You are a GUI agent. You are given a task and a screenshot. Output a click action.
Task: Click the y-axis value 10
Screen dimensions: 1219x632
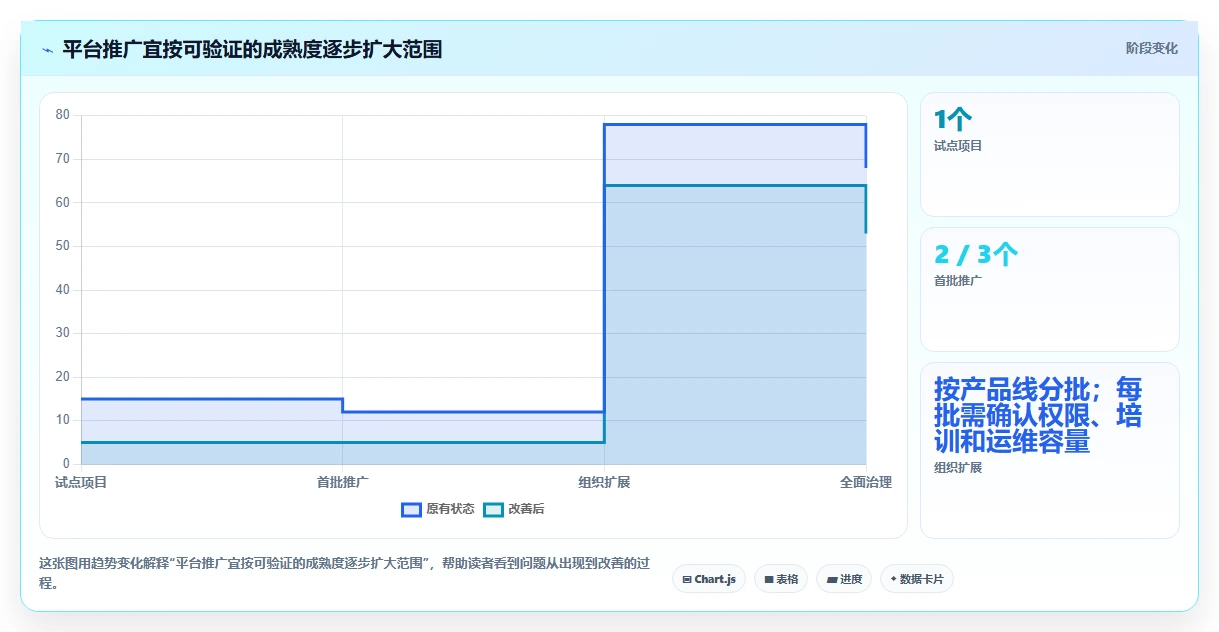click(63, 420)
